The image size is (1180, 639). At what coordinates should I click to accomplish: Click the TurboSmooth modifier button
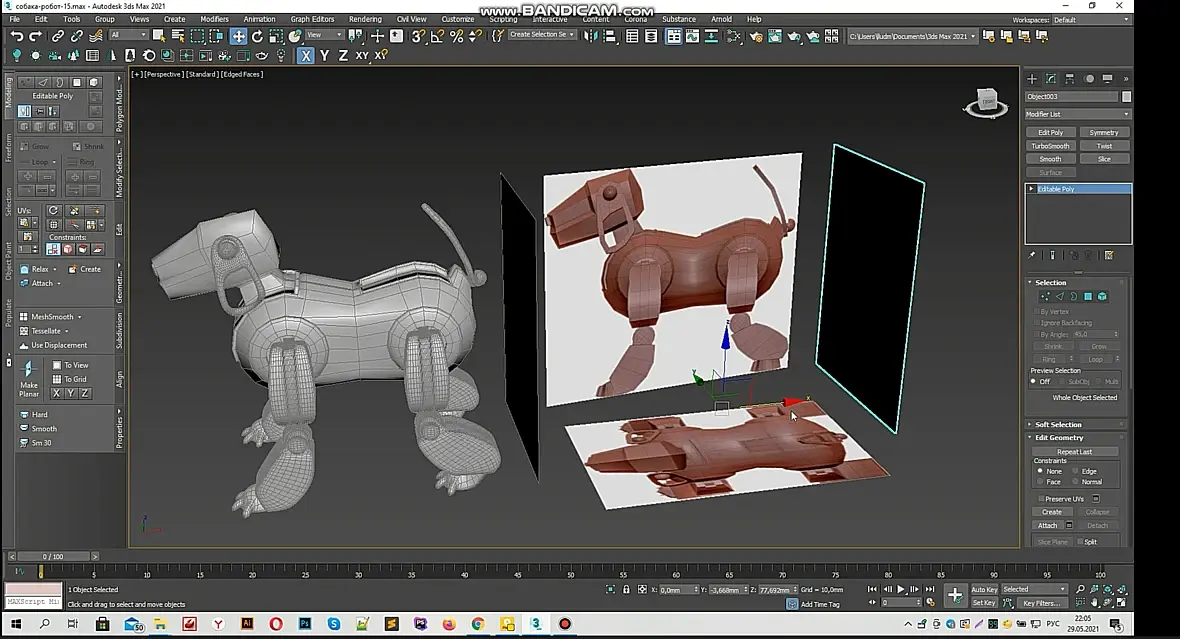click(x=1050, y=146)
